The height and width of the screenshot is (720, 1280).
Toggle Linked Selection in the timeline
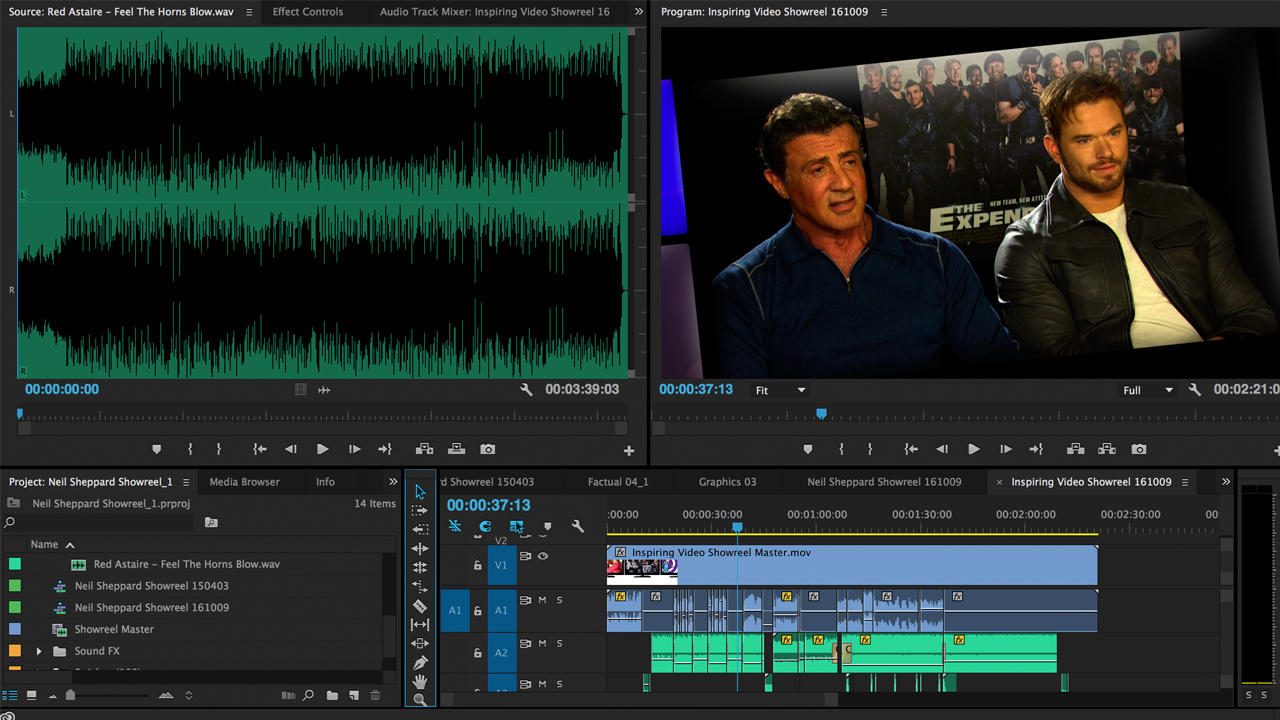click(516, 526)
